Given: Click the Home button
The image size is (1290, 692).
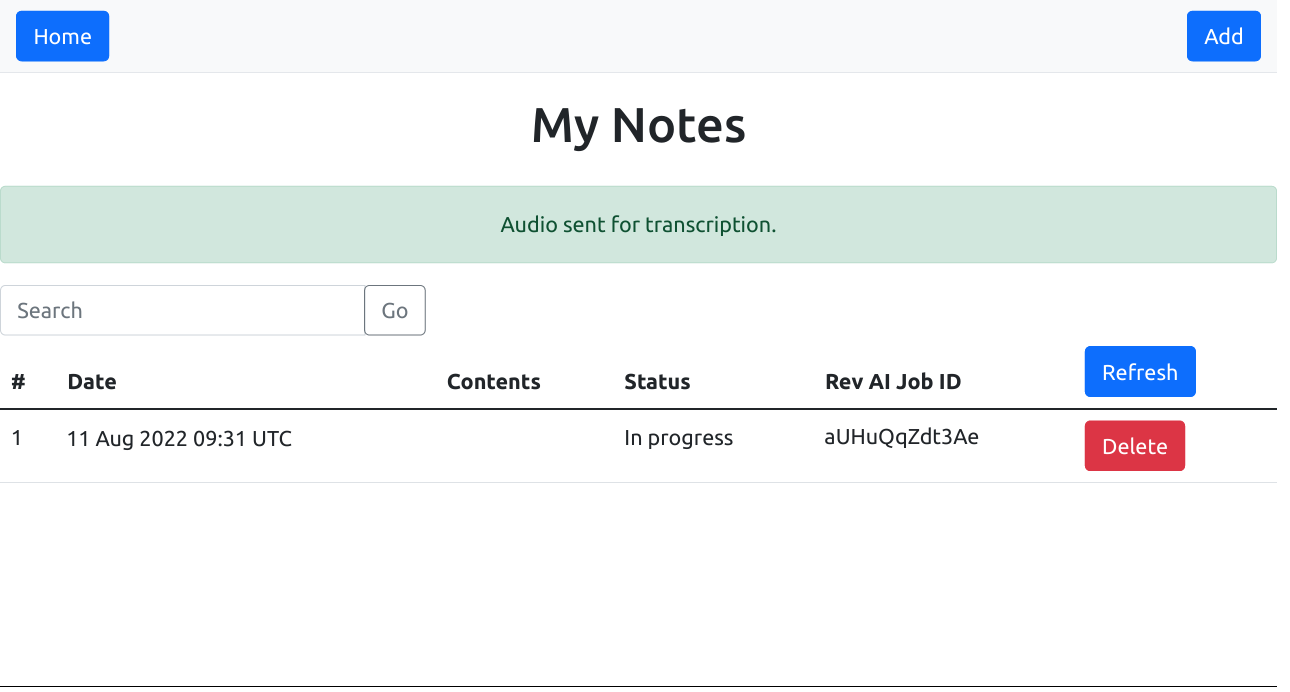Looking at the screenshot, I should [62, 36].
